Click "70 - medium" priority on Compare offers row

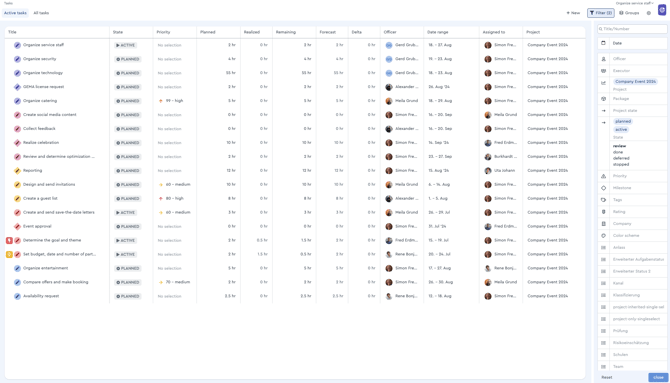[178, 282]
